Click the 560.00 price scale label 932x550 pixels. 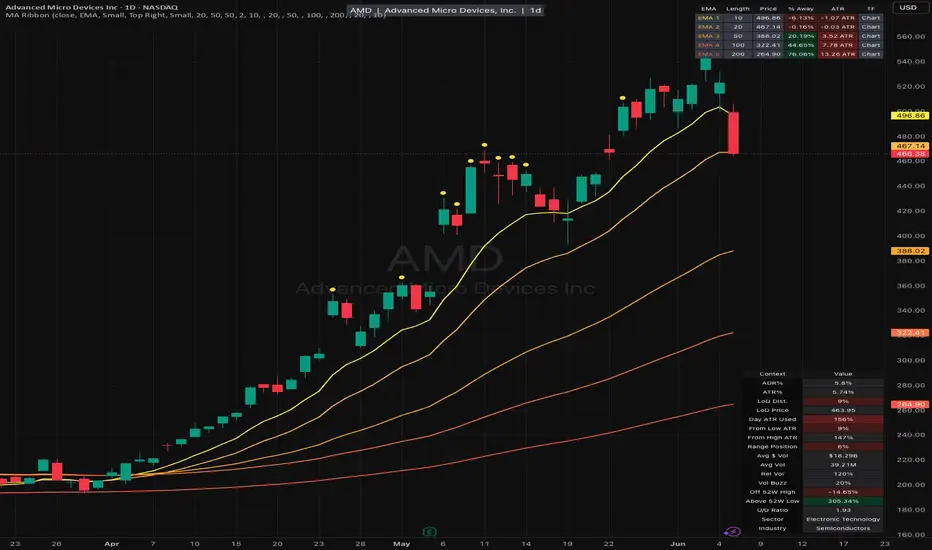(x=911, y=36)
